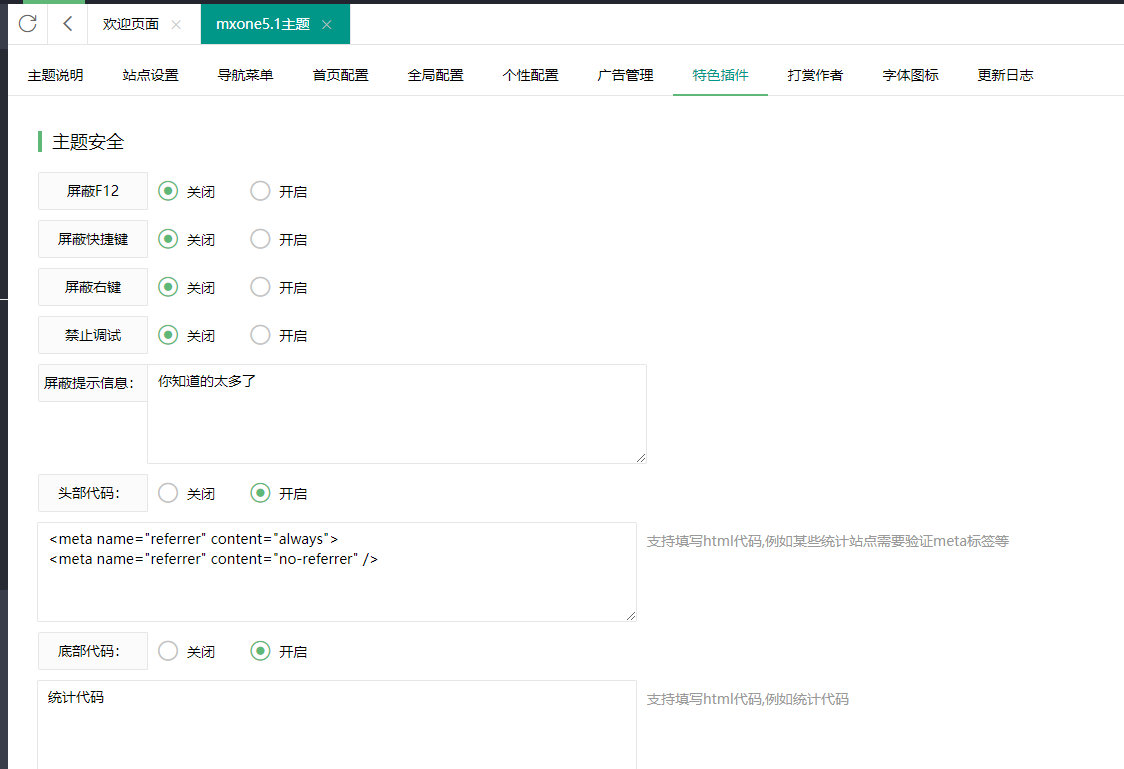This screenshot has height=769, width=1124.
Task: Enable 屏蔽右键 with 开启 radio
Action: click(260, 287)
